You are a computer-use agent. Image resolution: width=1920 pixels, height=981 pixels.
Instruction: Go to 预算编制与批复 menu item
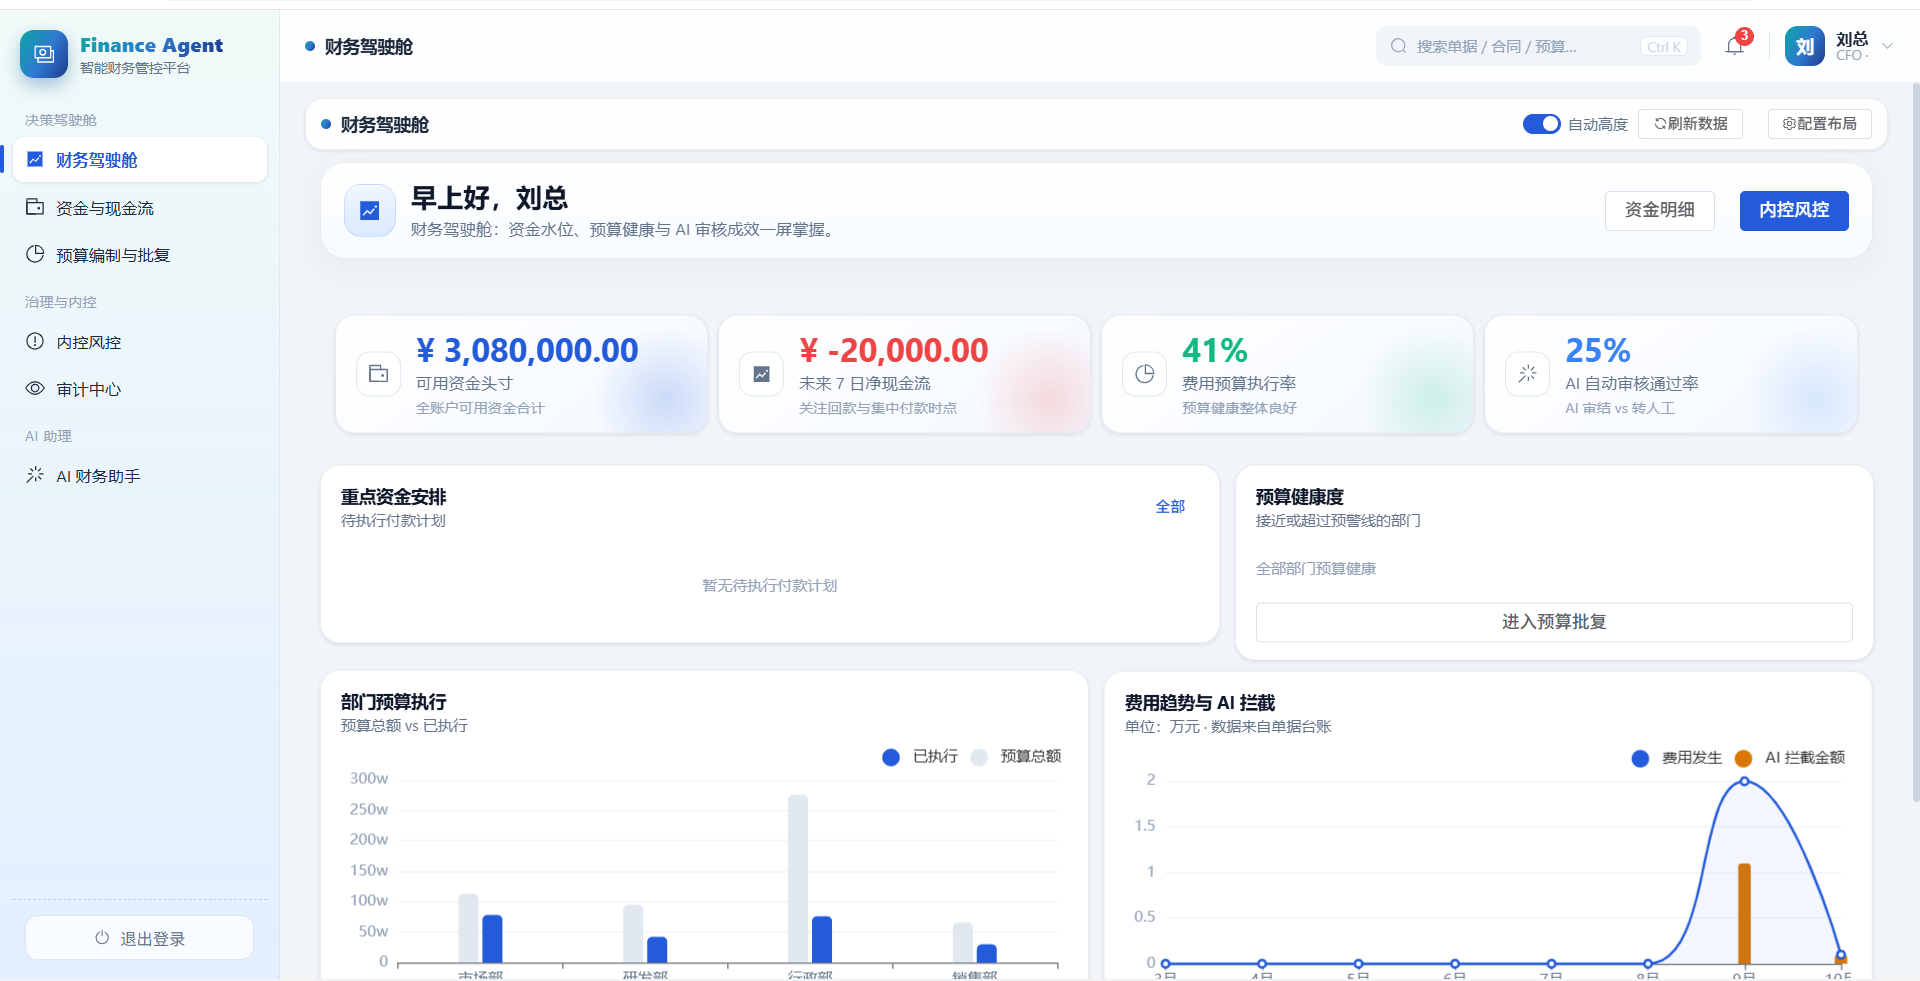click(x=140, y=255)
